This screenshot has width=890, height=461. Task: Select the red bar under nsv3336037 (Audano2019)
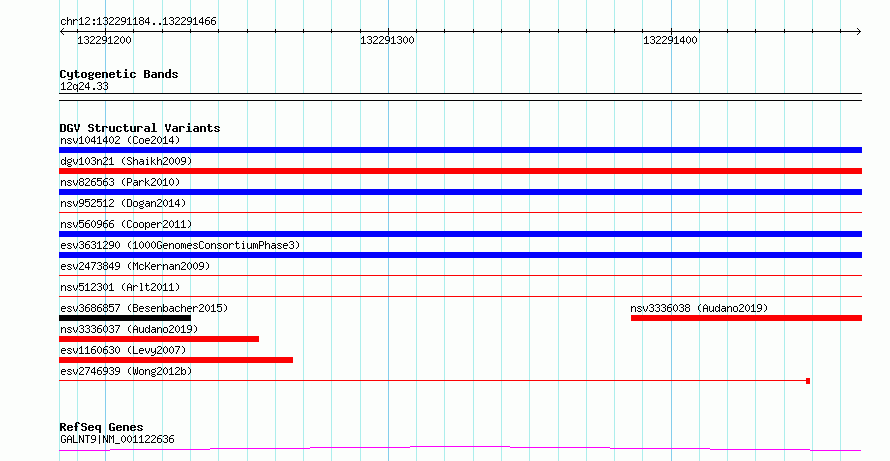(x=159, y=339)
